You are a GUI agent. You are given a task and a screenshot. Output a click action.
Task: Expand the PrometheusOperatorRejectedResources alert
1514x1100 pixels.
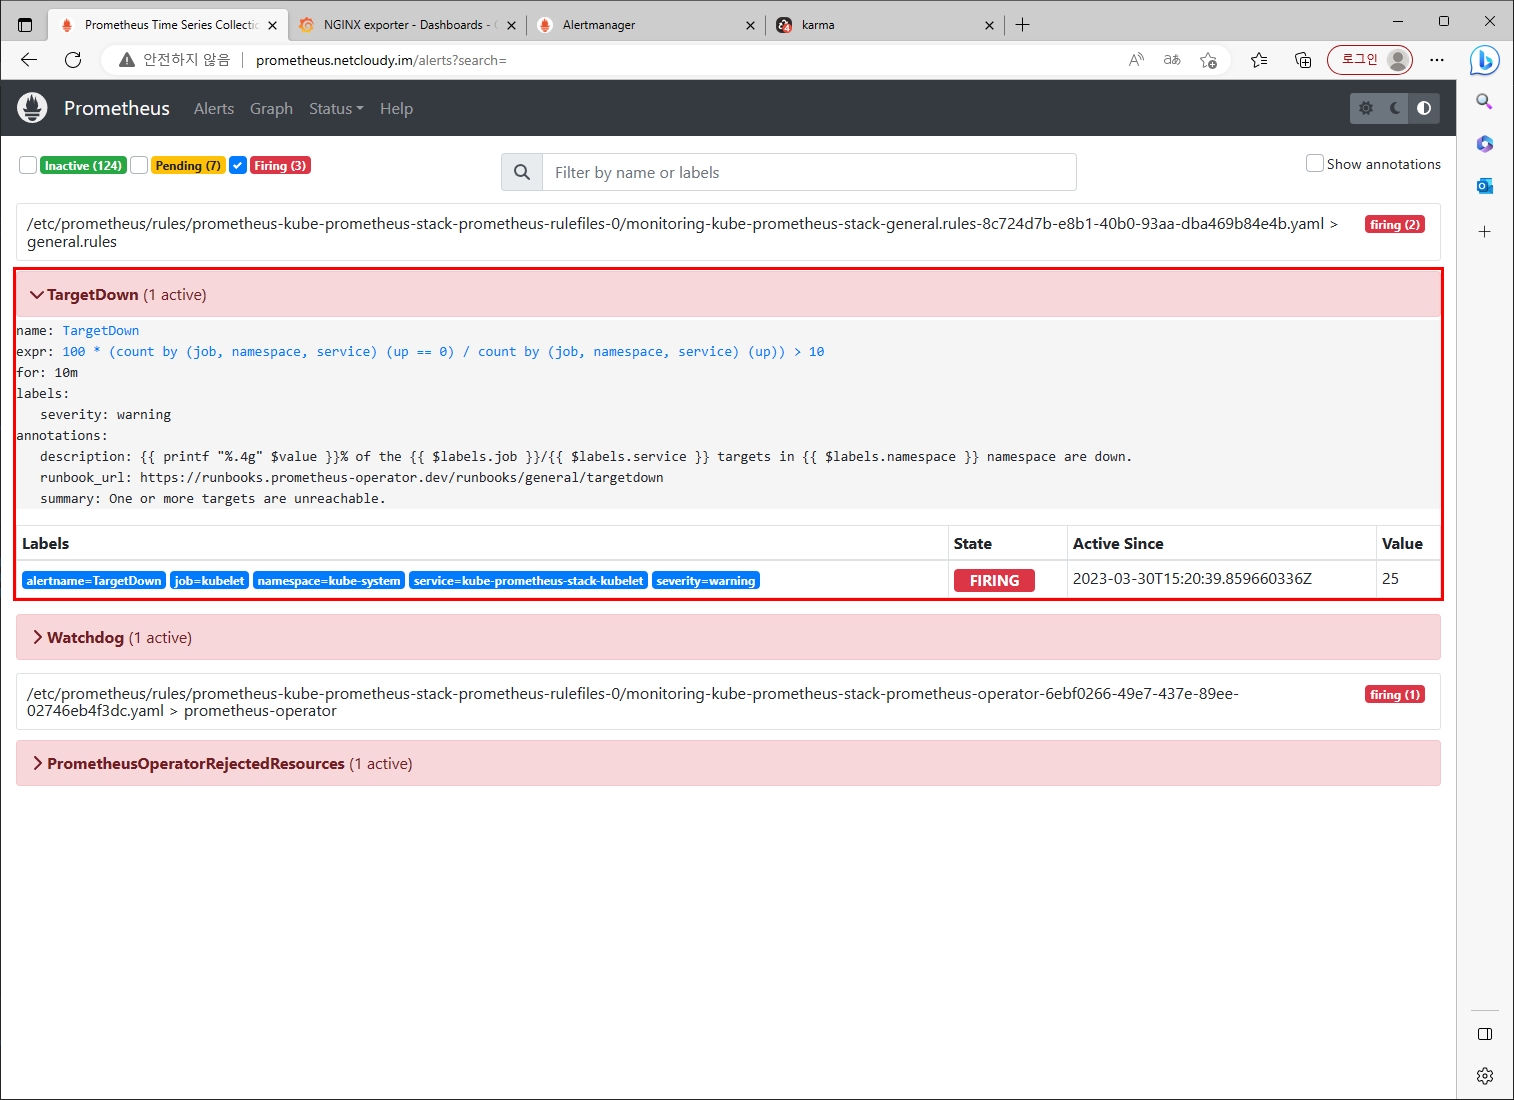[728, 763]
